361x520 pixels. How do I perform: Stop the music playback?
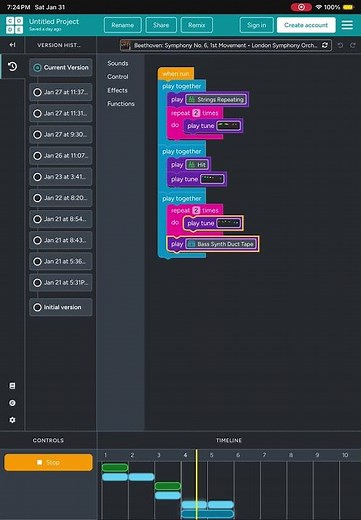point(48,462)
